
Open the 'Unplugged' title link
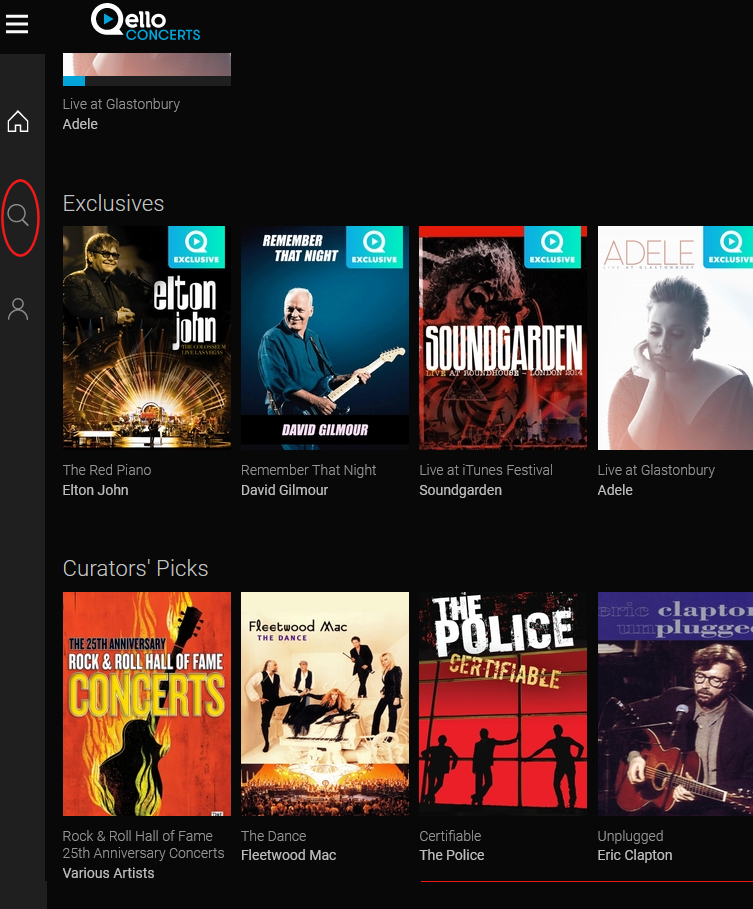[x=631, y=837]
